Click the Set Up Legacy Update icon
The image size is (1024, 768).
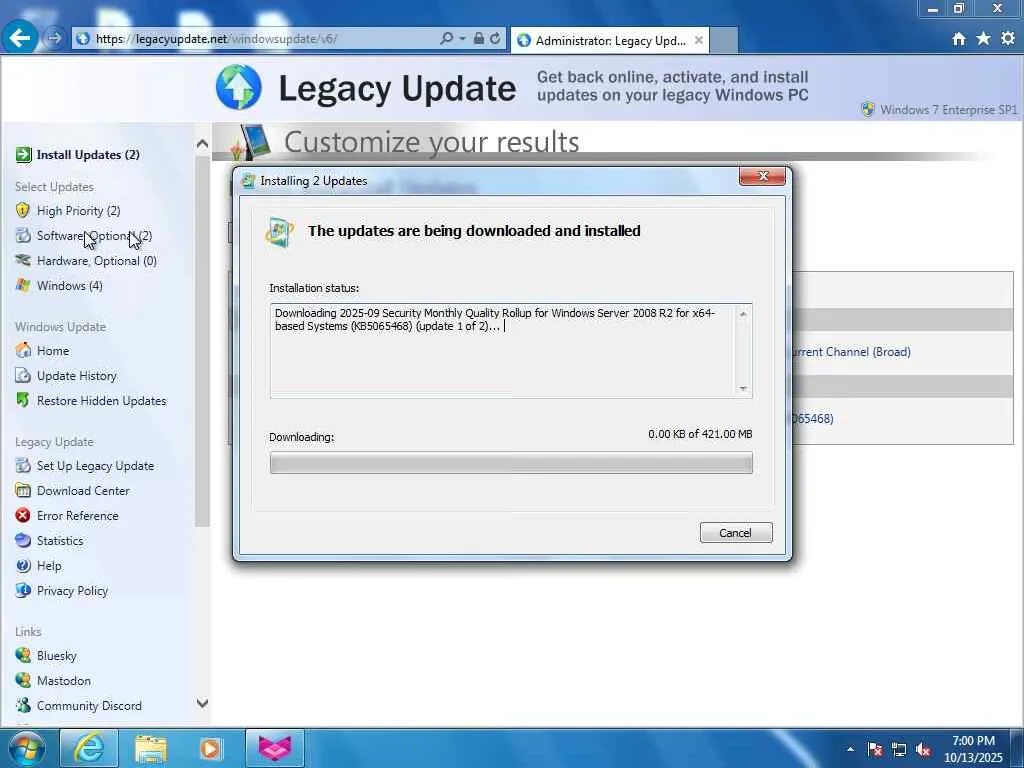coord(23,466)
